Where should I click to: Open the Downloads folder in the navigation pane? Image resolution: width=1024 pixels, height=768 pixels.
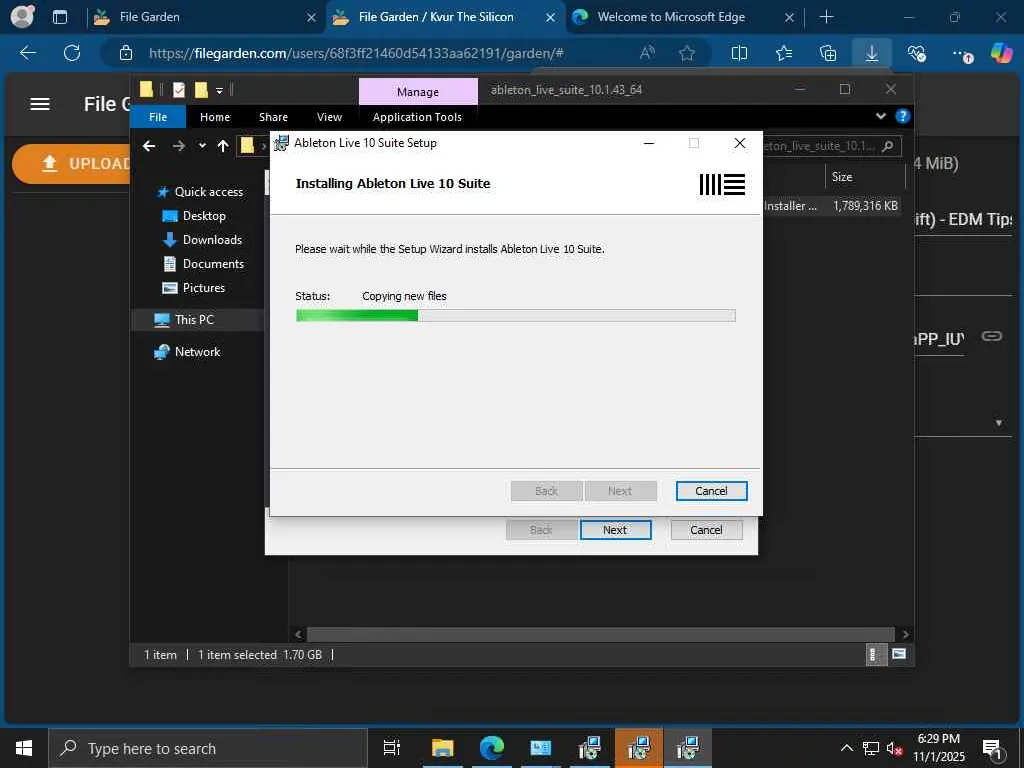coord(212,240)
